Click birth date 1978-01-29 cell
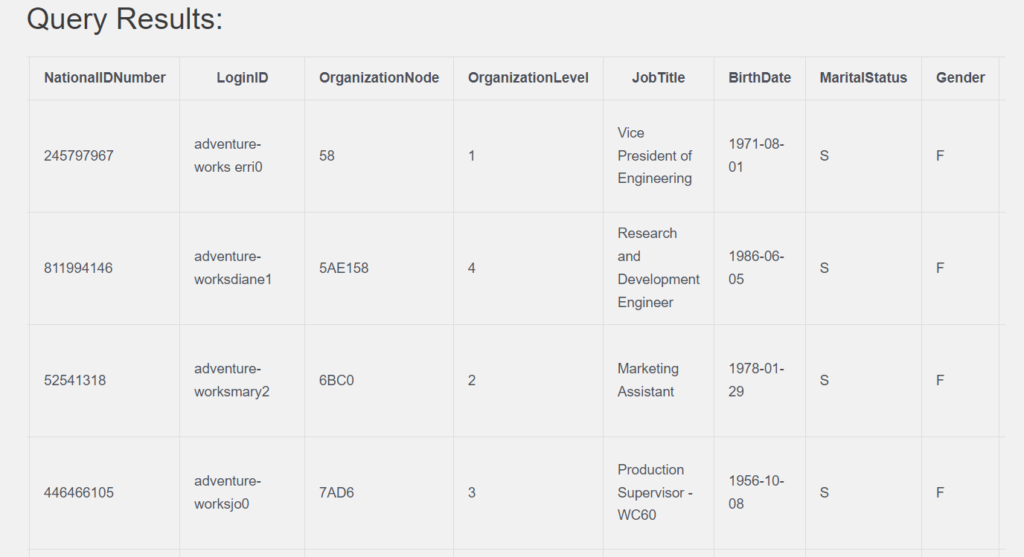This screenshot has height=557, width=1024. click(x=756, y=380)
